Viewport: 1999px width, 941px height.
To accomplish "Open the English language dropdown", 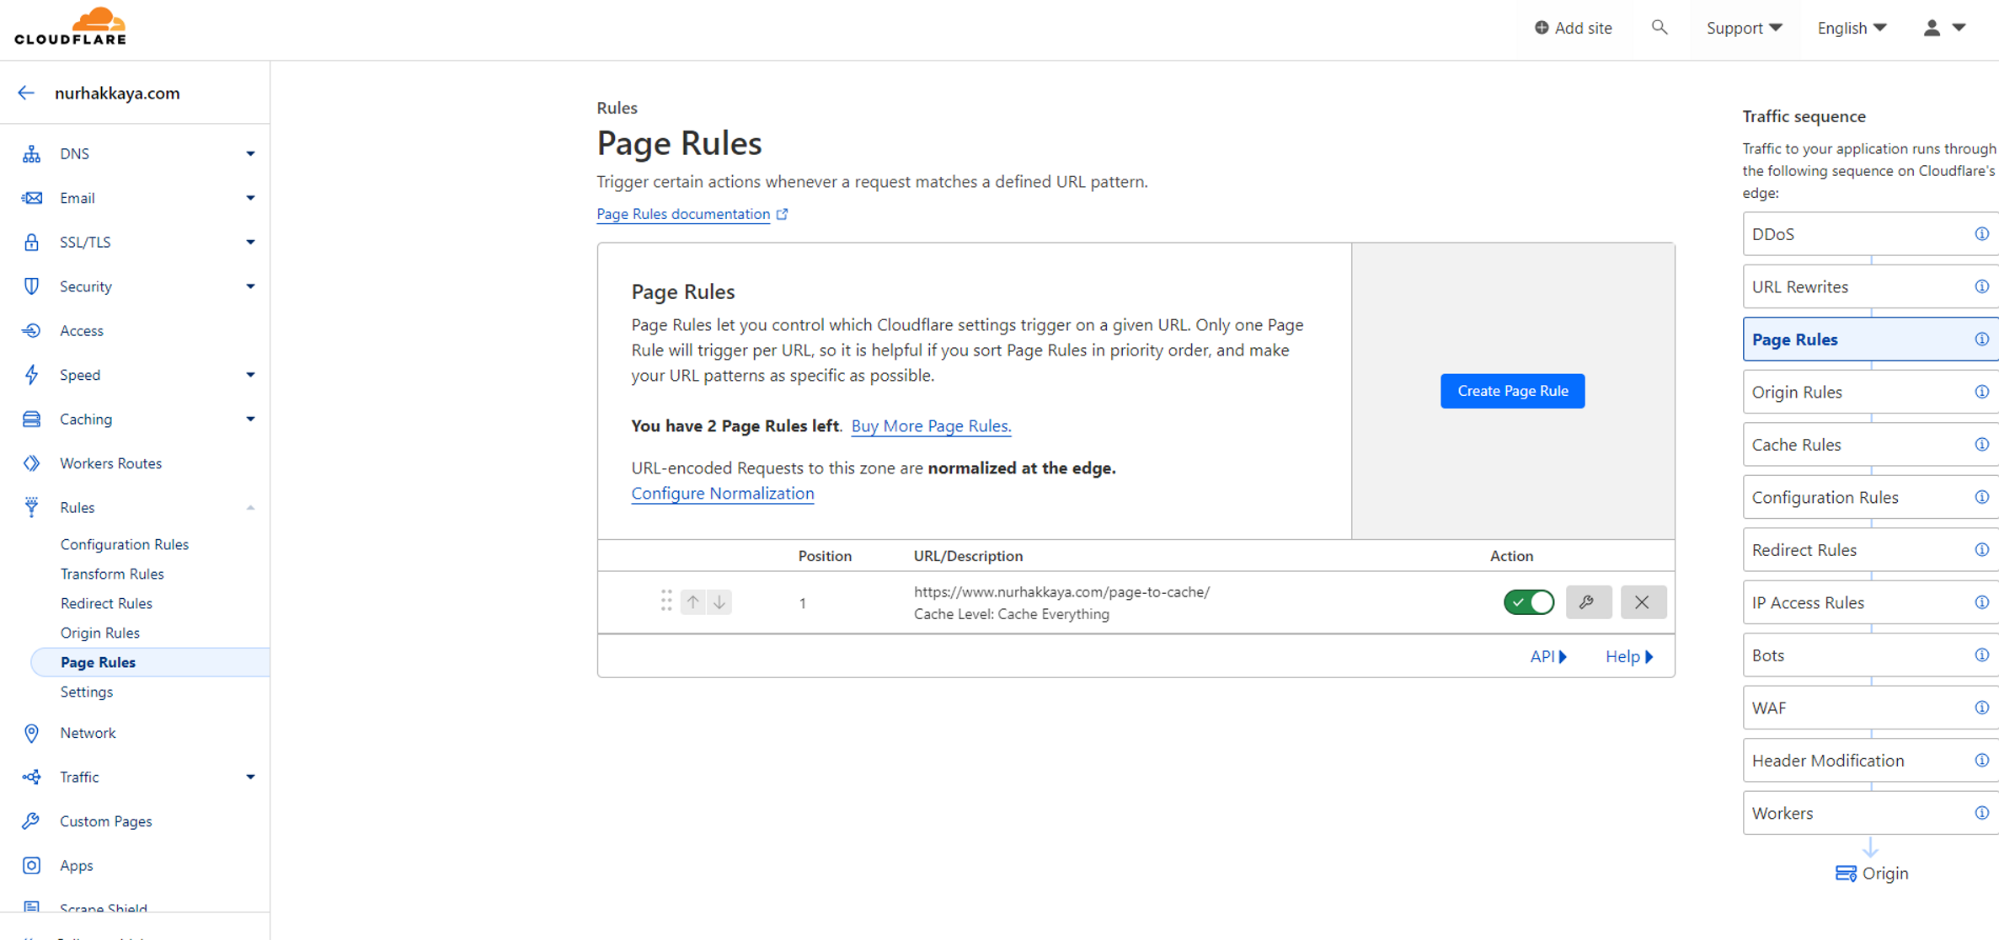I will 1852,28.
